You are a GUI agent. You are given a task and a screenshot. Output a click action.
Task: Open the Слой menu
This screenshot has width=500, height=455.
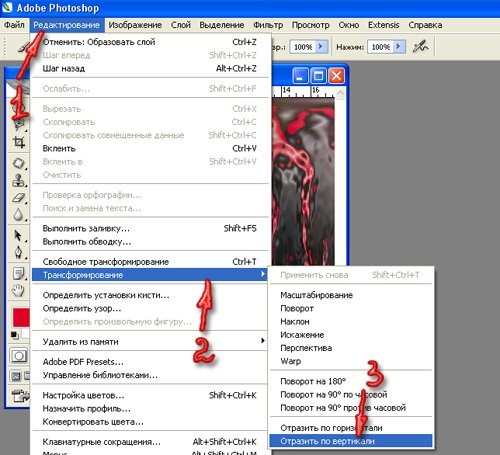tap(181, 25)
